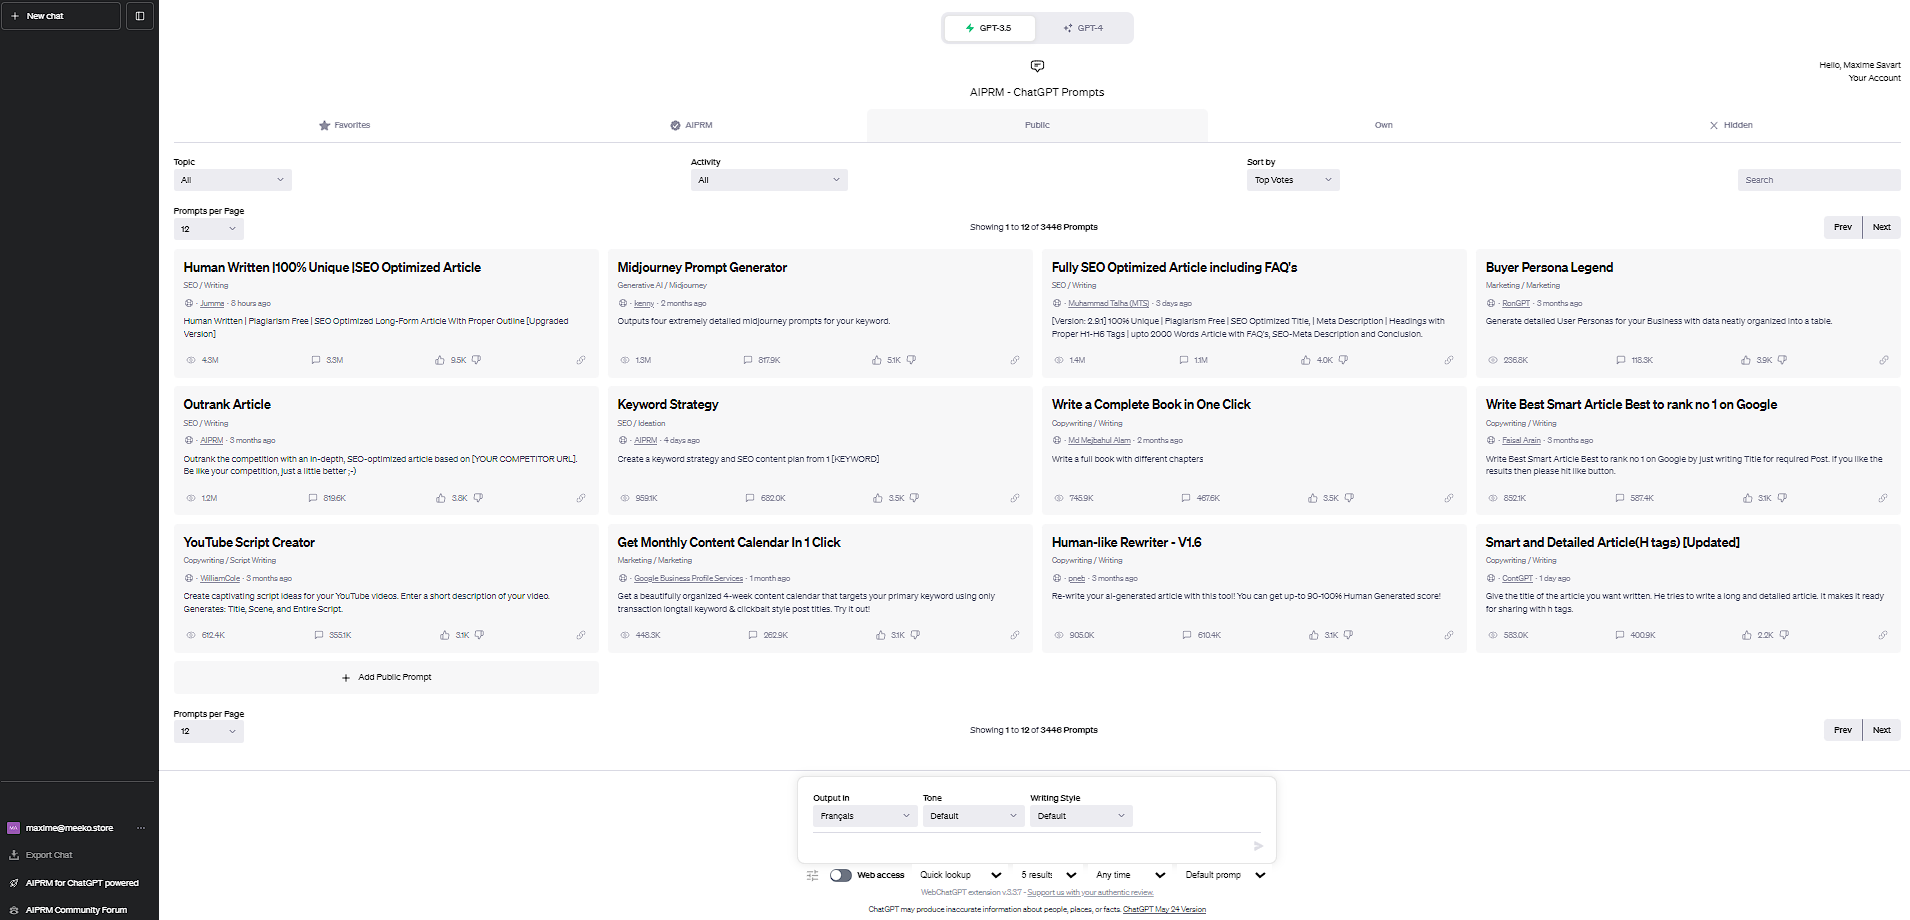The image size is (1910, 920).
Task: Switch to the AIPRM tab
Action: [x=691, y=125]
